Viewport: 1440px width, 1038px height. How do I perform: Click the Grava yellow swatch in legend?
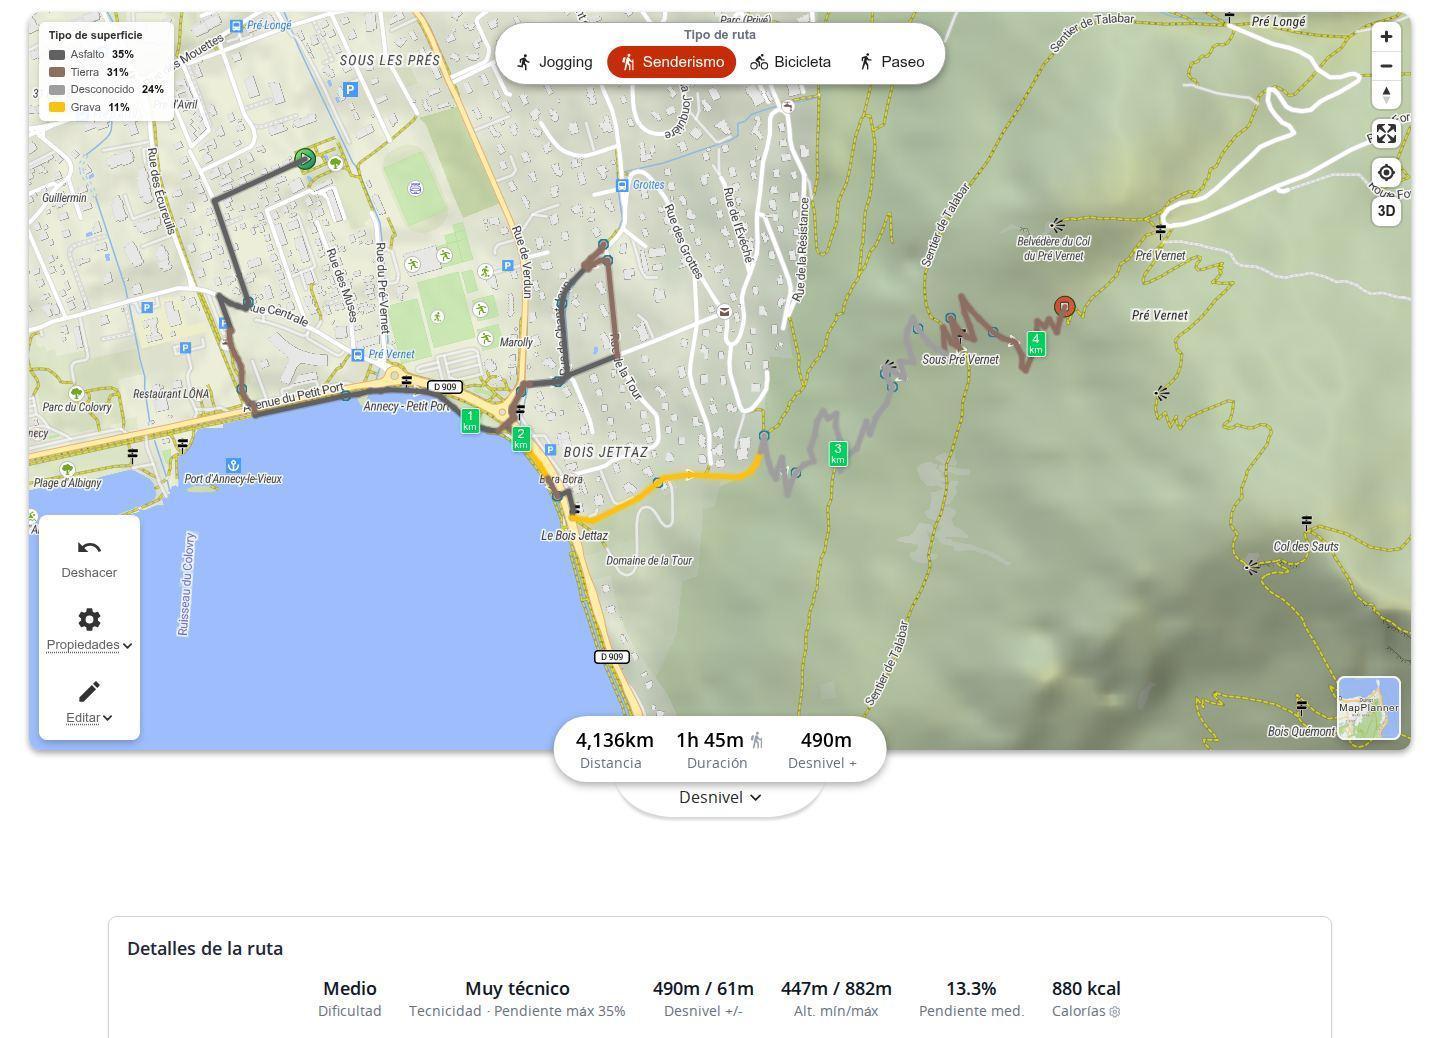[x=57, y=107]
